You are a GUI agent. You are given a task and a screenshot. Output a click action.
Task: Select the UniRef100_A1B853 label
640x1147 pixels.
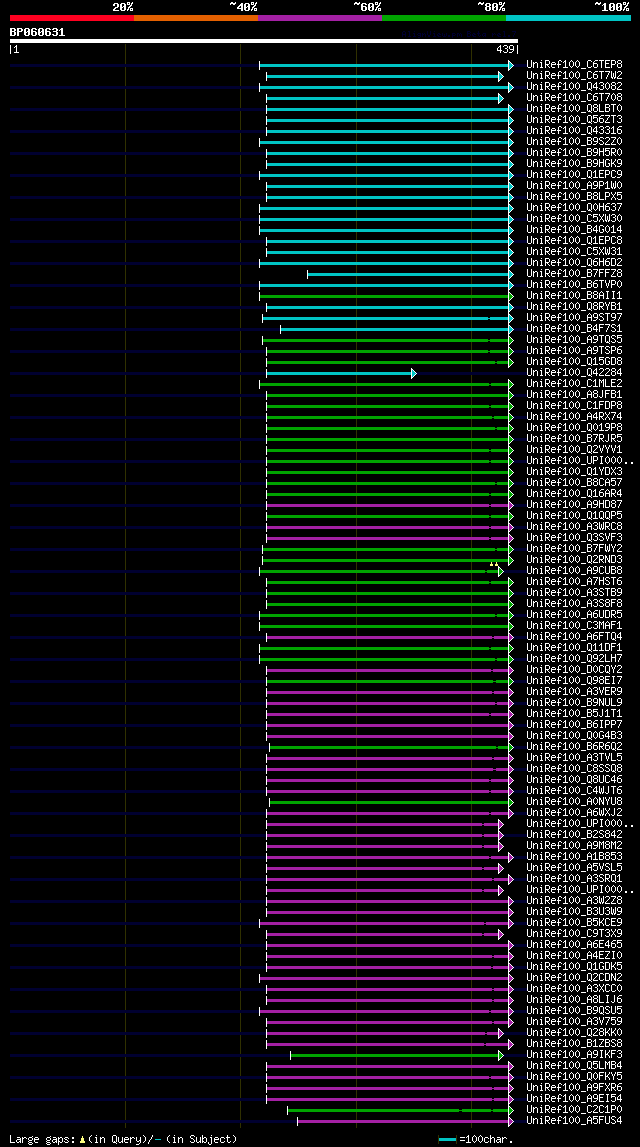pyautogui.click(x=574, y=857)
